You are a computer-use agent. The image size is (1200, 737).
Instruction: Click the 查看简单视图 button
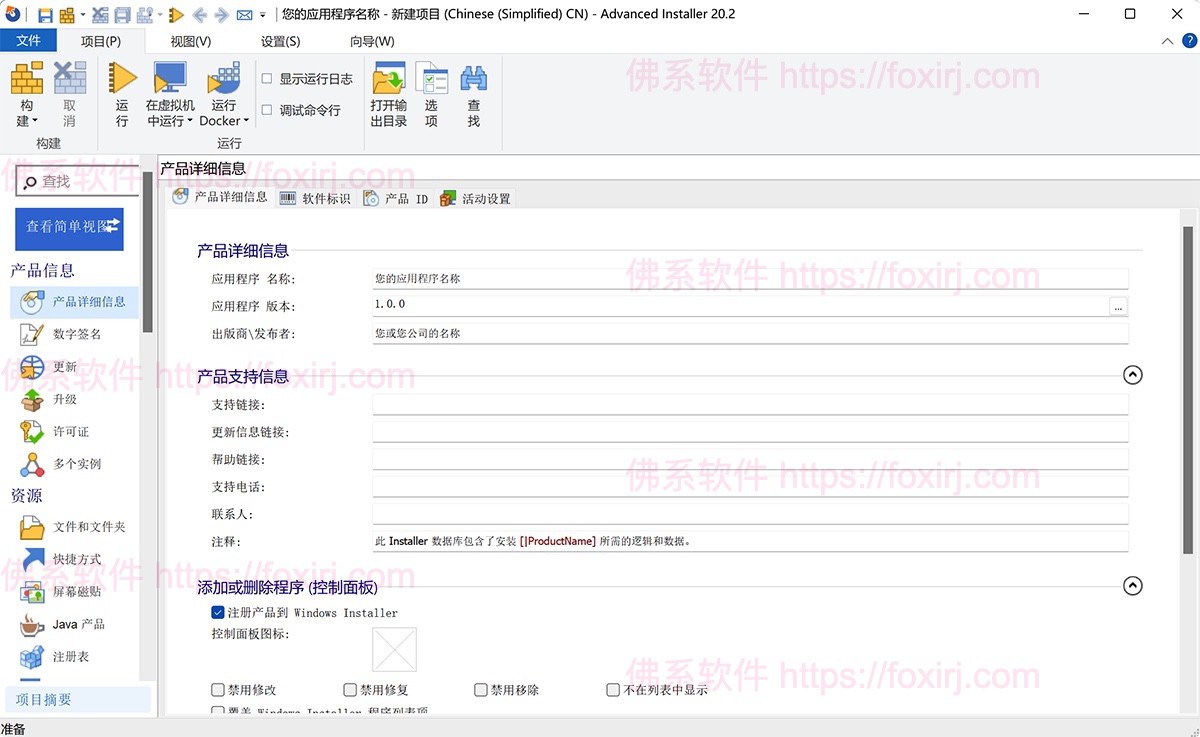[x=69, y=227]
